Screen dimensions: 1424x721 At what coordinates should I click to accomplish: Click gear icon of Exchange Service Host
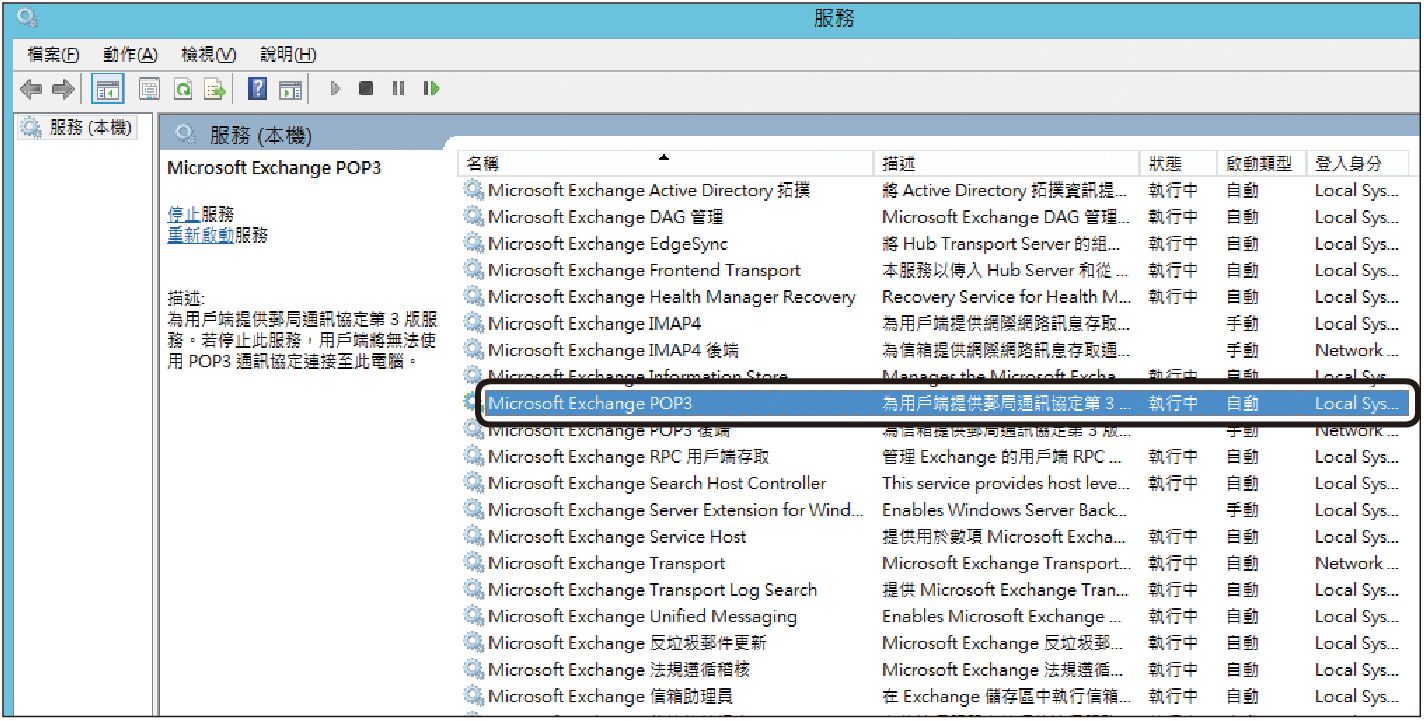pos(473,536)
